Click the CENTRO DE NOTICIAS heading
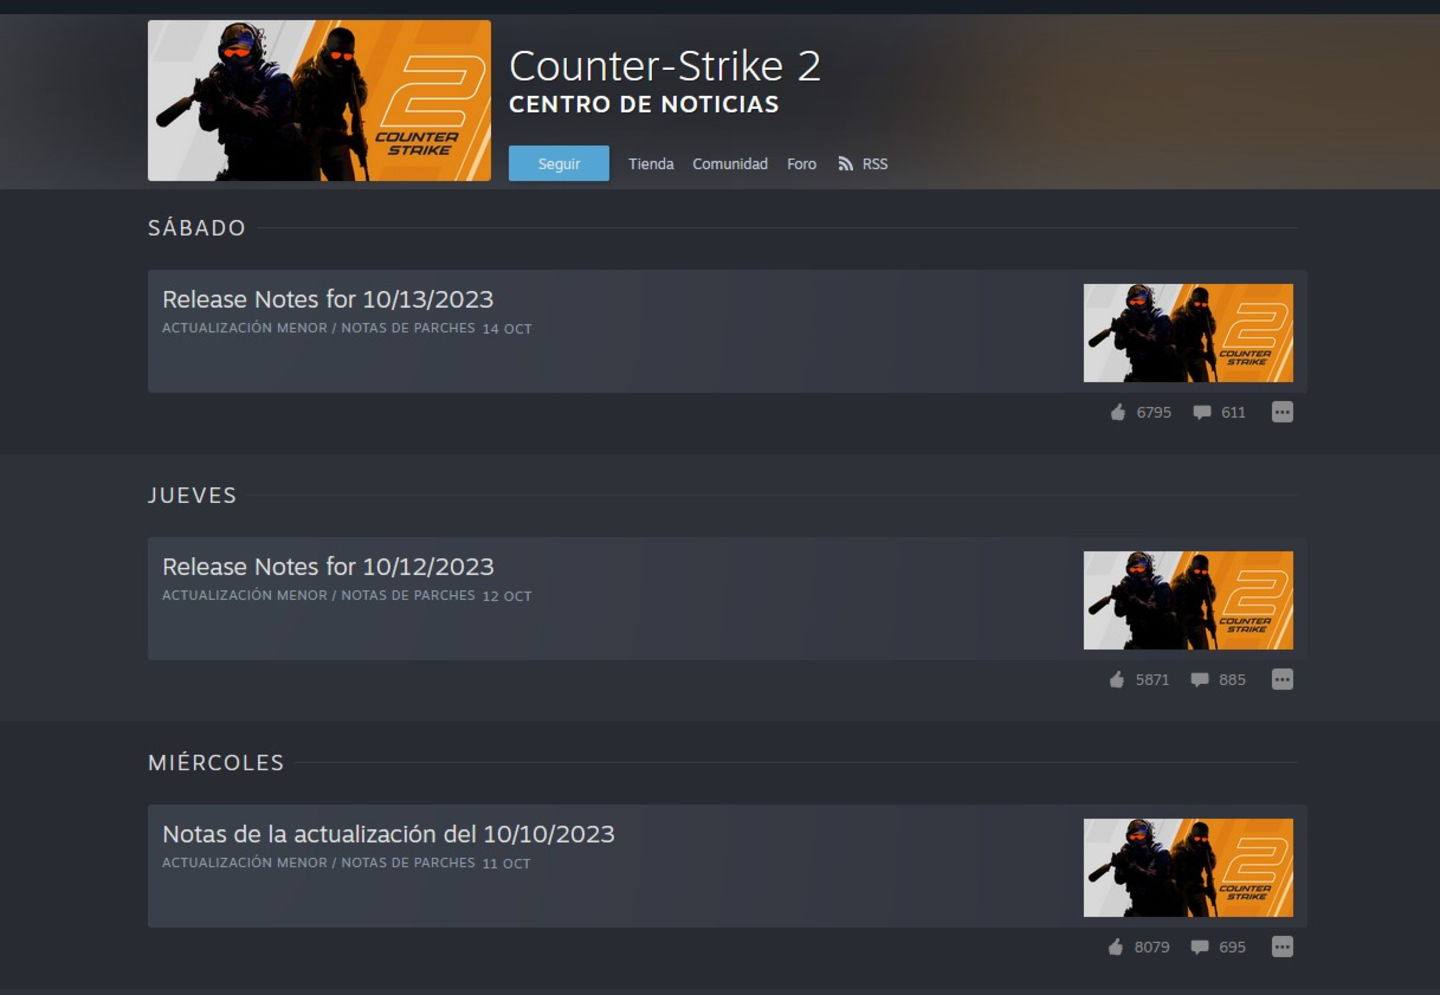The height and width of the screenshot is (995, 1440). 644,105
